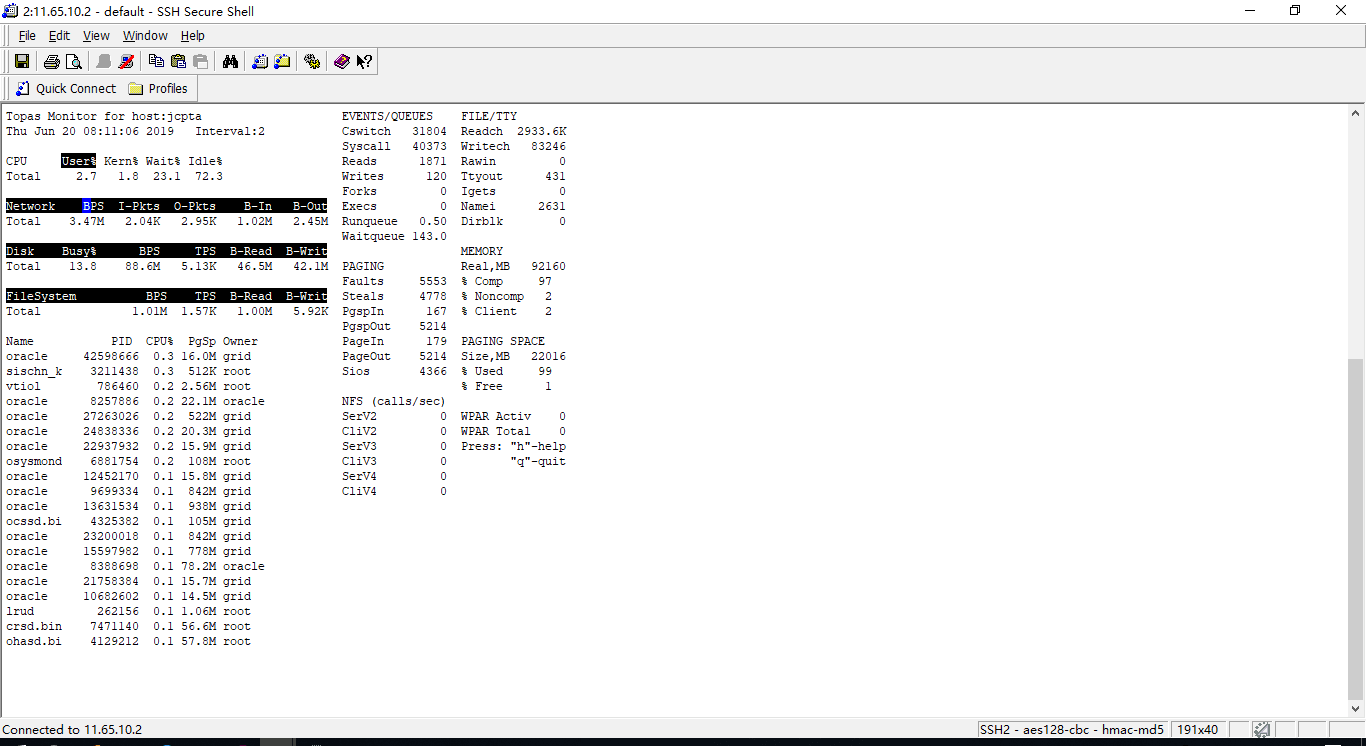Viewport: 1366px width, 746px height.
Task: Expand the Profiles folder dropdown
Action: click(x=158, y=89)
